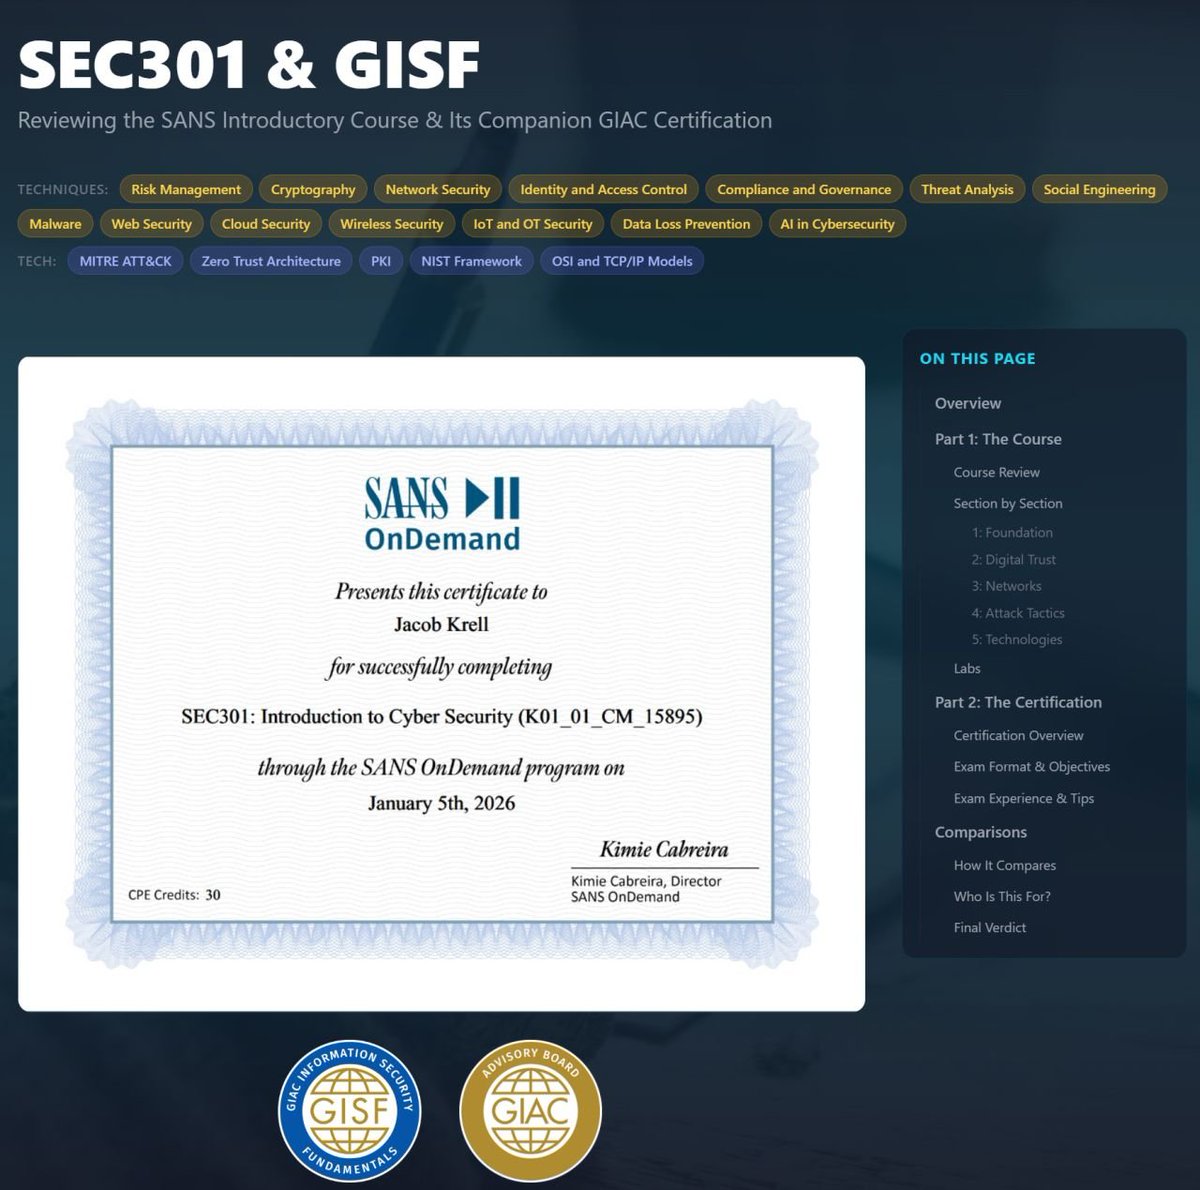
Task: Select the Threat Analysis tag
Action: tap(967, 189)
